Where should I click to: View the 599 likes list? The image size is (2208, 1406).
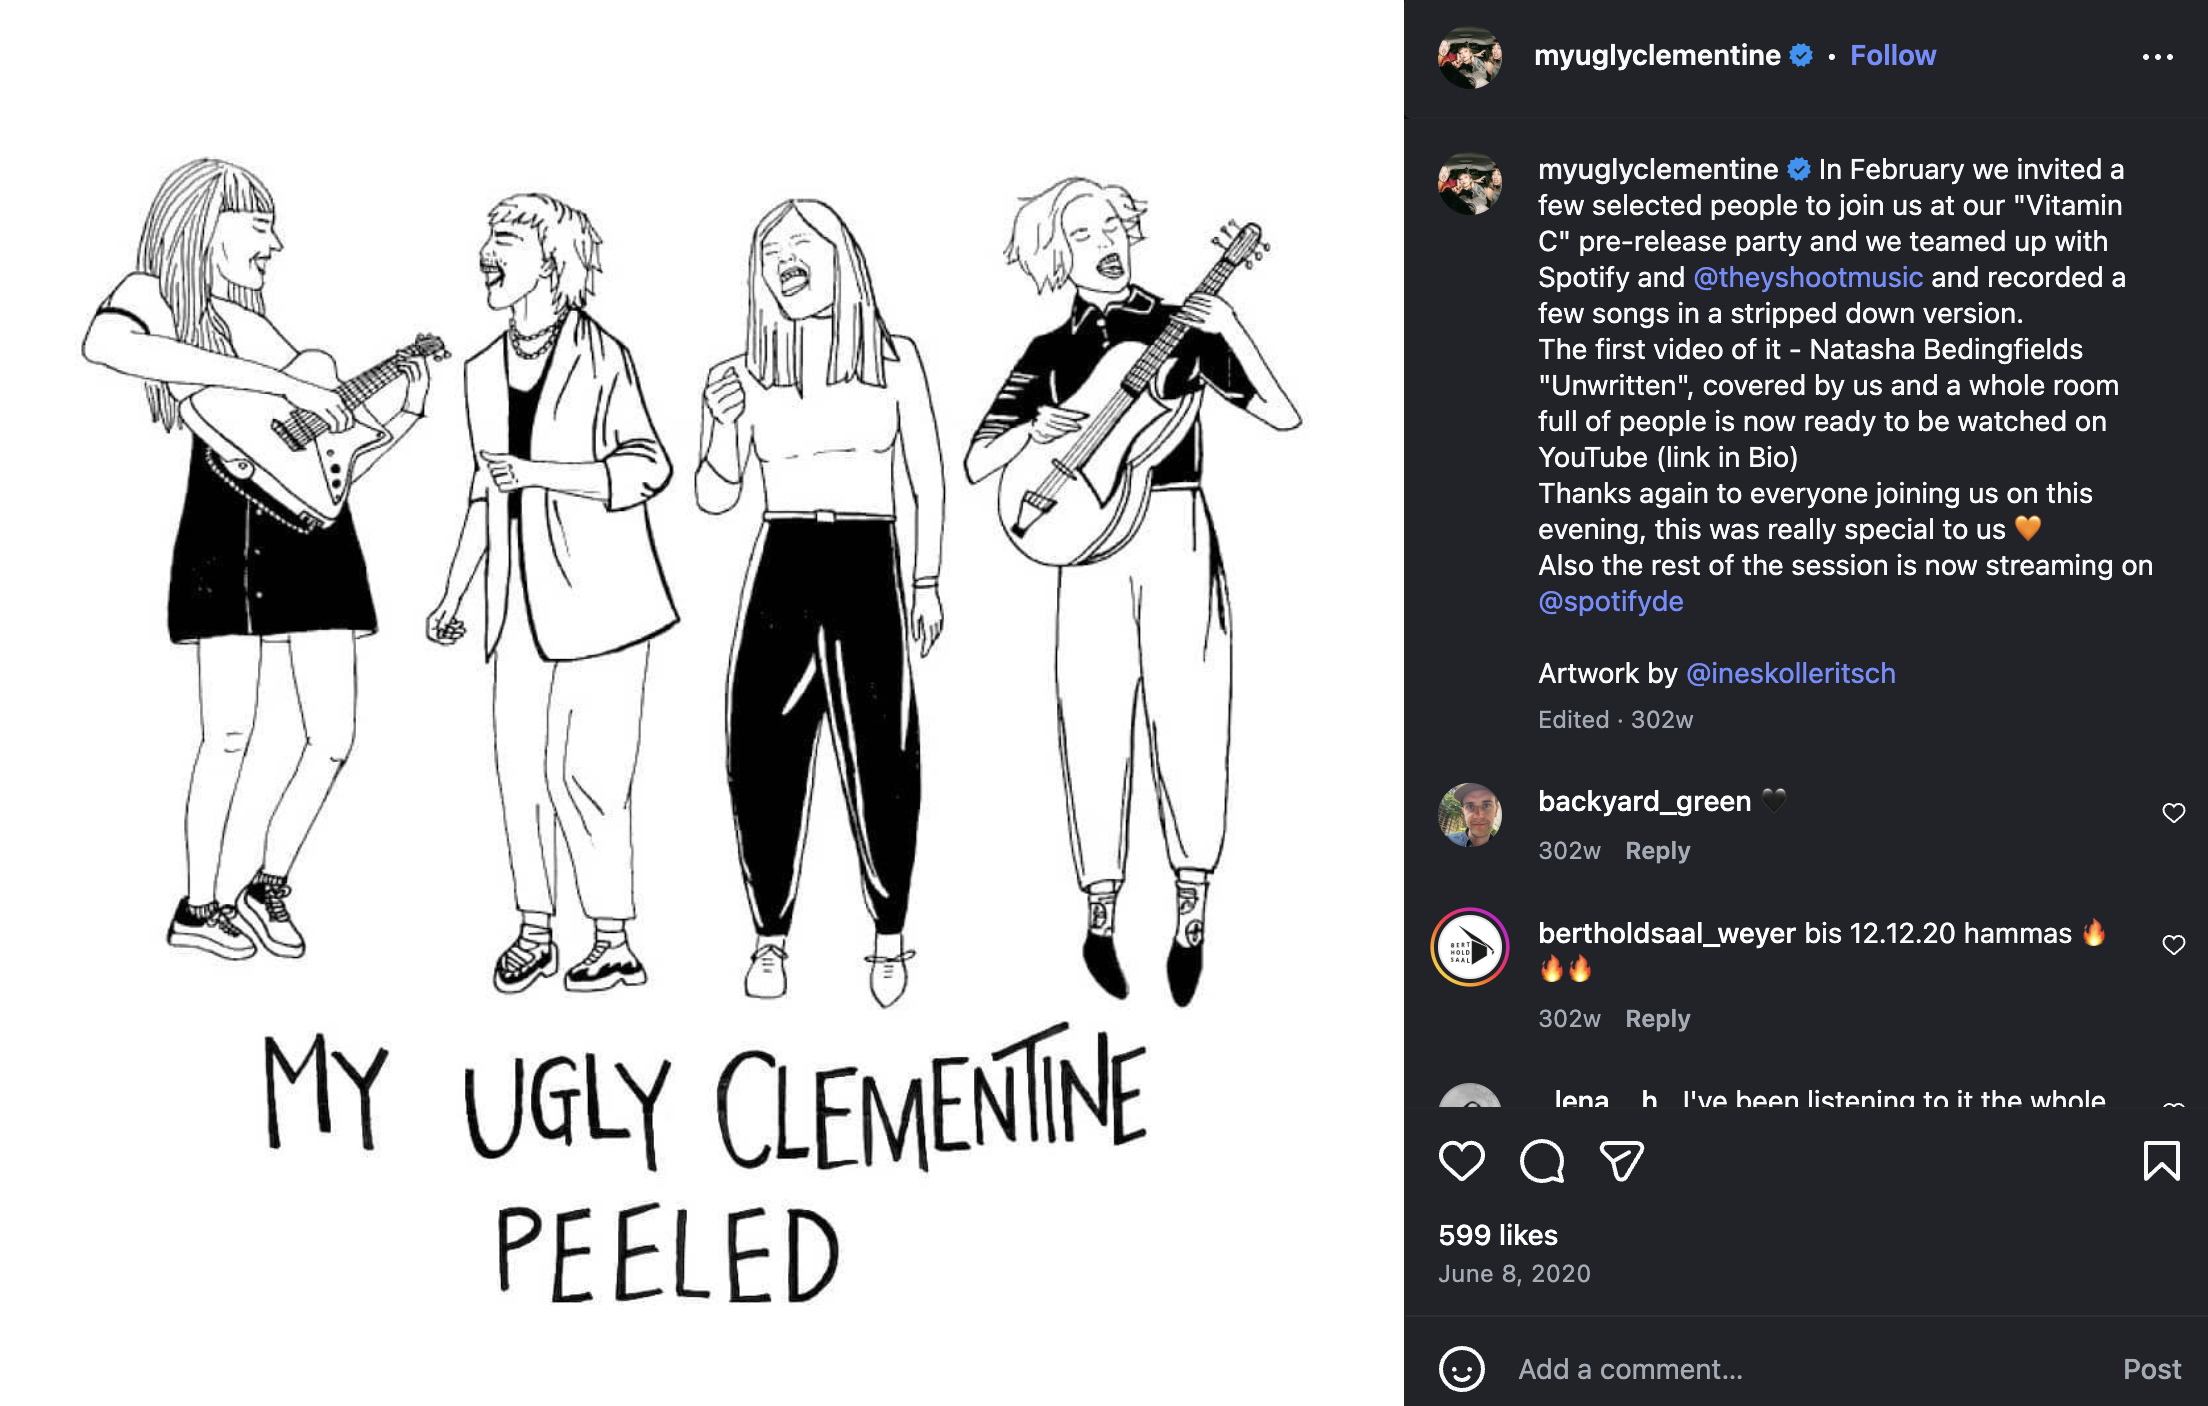tap(1497, 1235)
